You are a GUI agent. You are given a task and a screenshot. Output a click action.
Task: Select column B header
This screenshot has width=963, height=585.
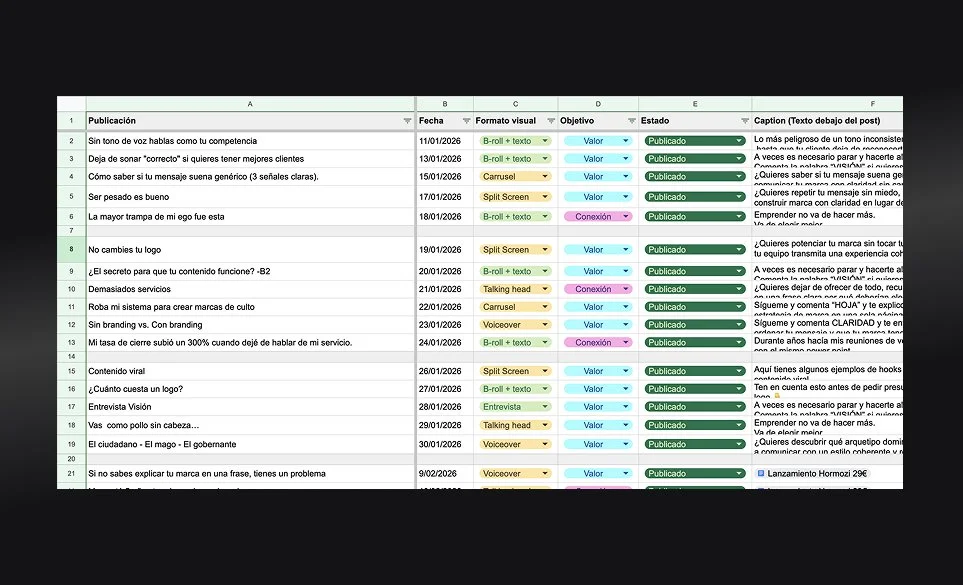[445, 104]
